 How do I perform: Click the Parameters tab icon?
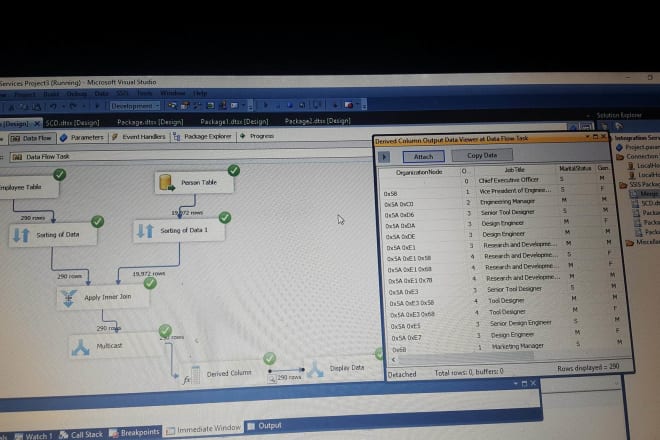[64, 138]
